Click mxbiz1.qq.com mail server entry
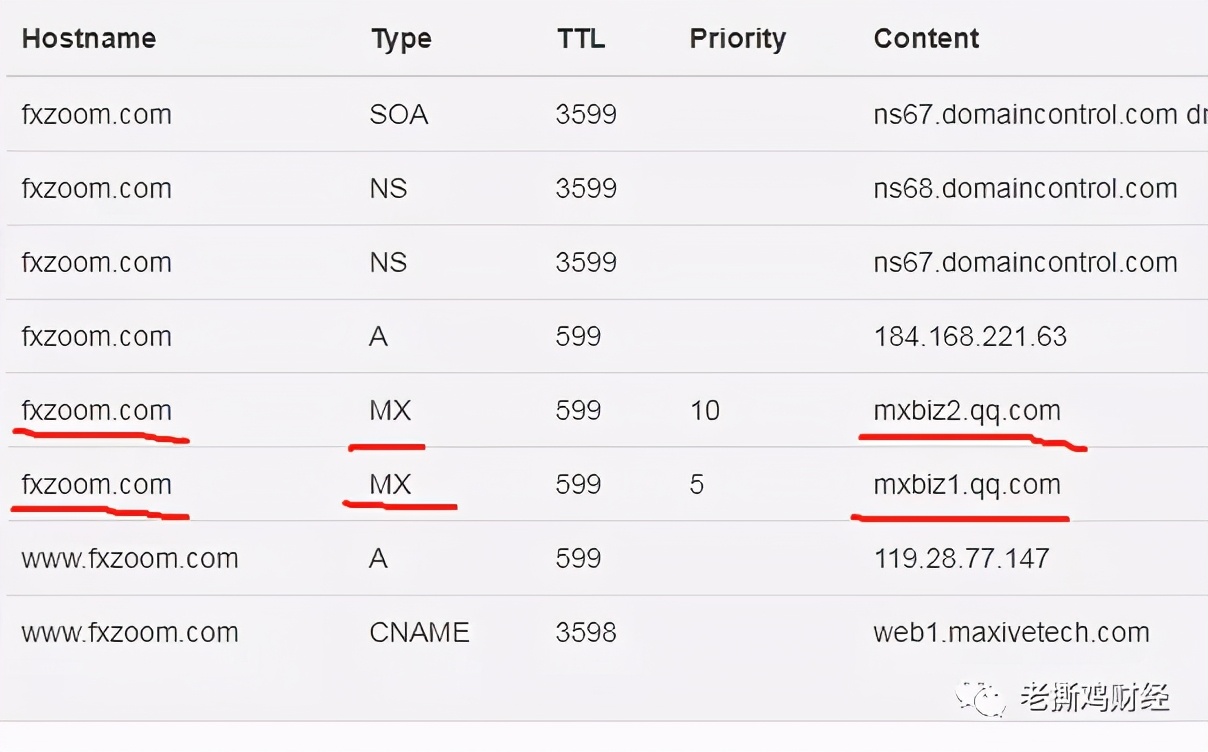Viewport: 1208px width, 752px height. click(x=967, y=485)
